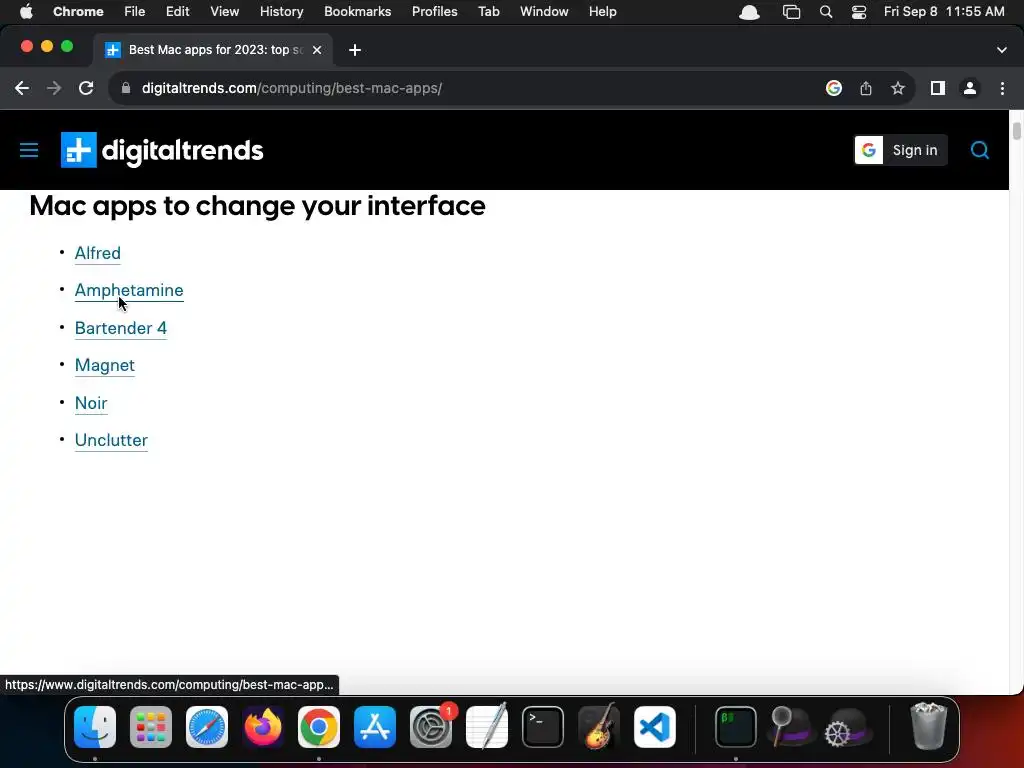Open App Store from the Dock

pos(375,727)
